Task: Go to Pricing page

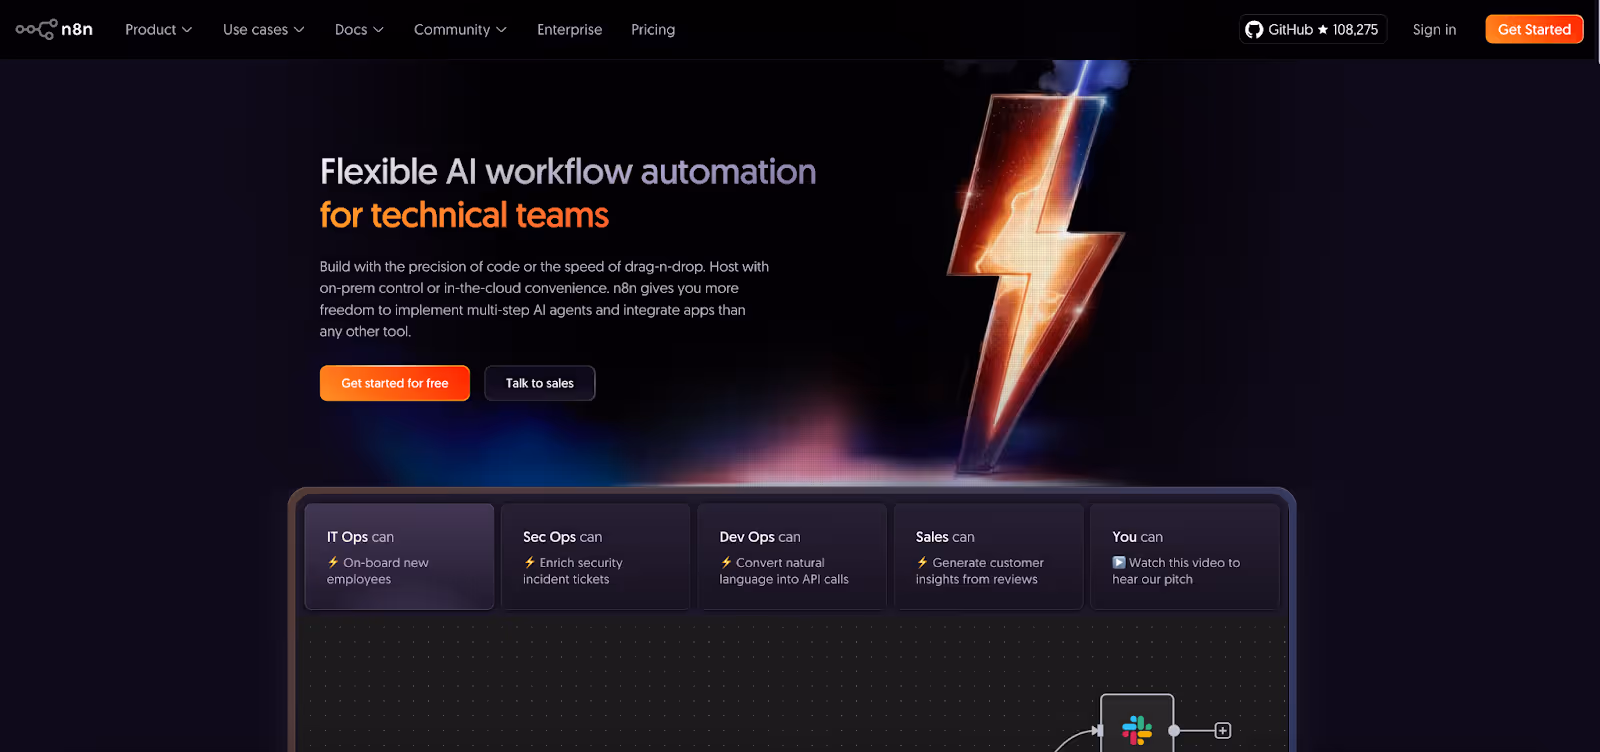Action: click(653, 30)
